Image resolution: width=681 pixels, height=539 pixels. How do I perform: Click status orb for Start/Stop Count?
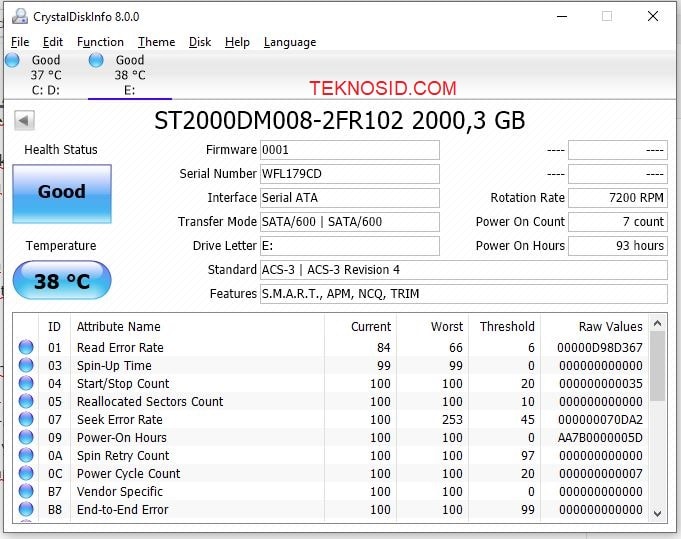tap(26, 383)
